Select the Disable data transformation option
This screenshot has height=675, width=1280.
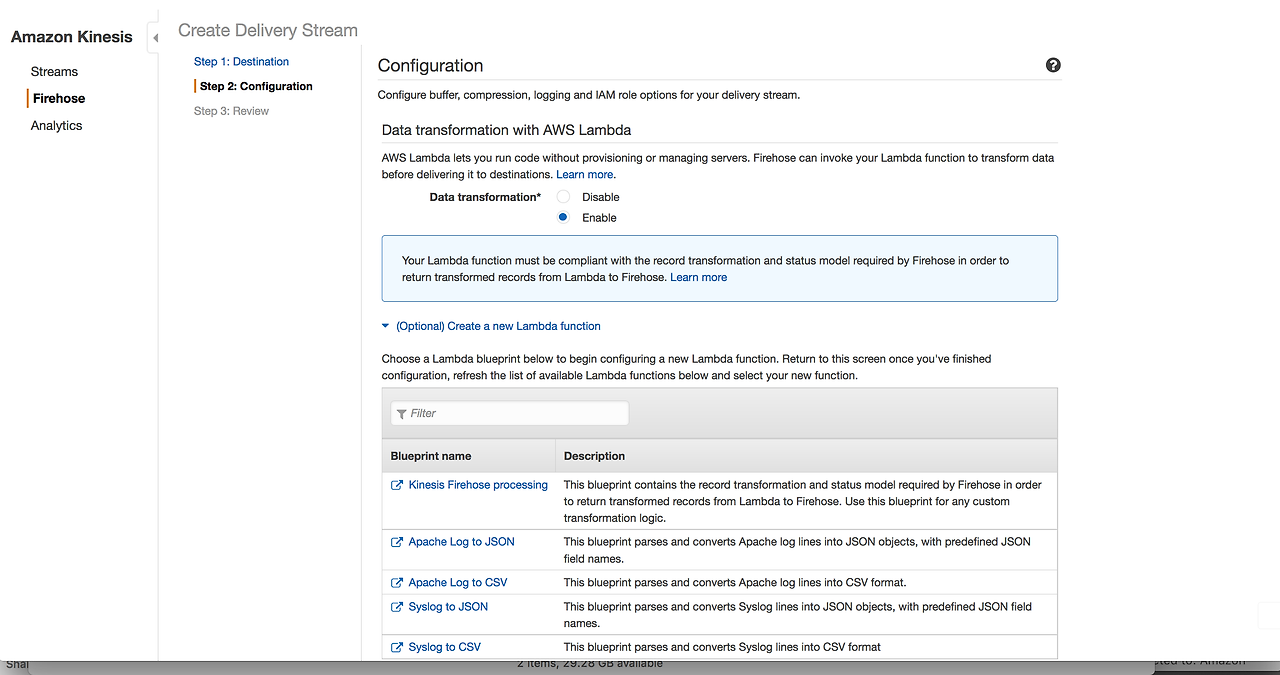564,197
